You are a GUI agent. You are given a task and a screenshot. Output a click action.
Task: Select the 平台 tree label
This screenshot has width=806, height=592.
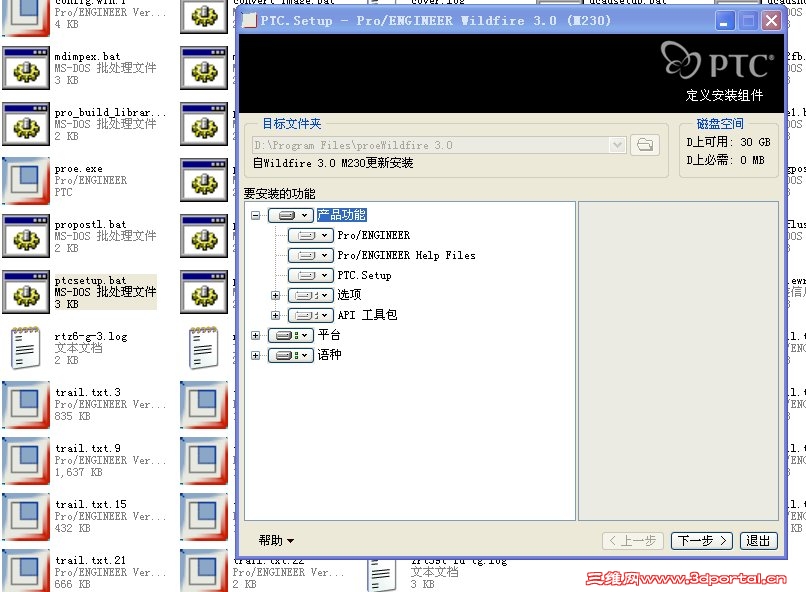(329, 335)
